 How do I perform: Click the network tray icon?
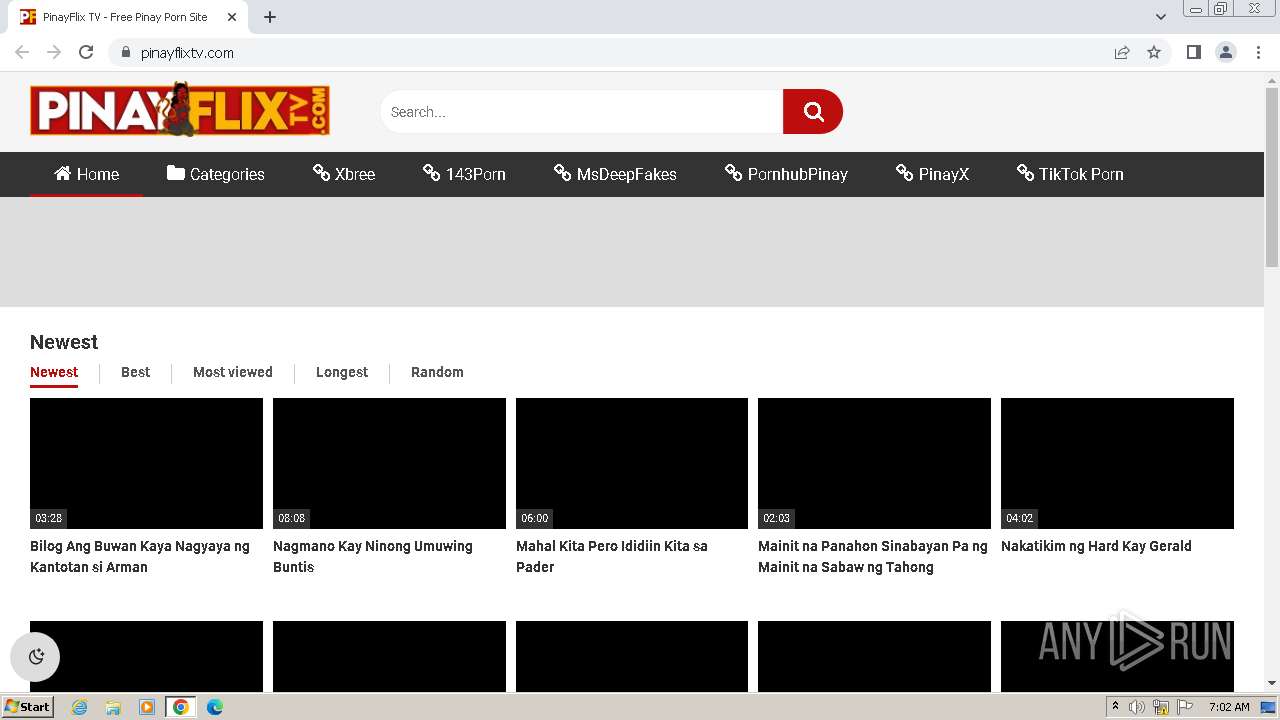[1161, 707]
